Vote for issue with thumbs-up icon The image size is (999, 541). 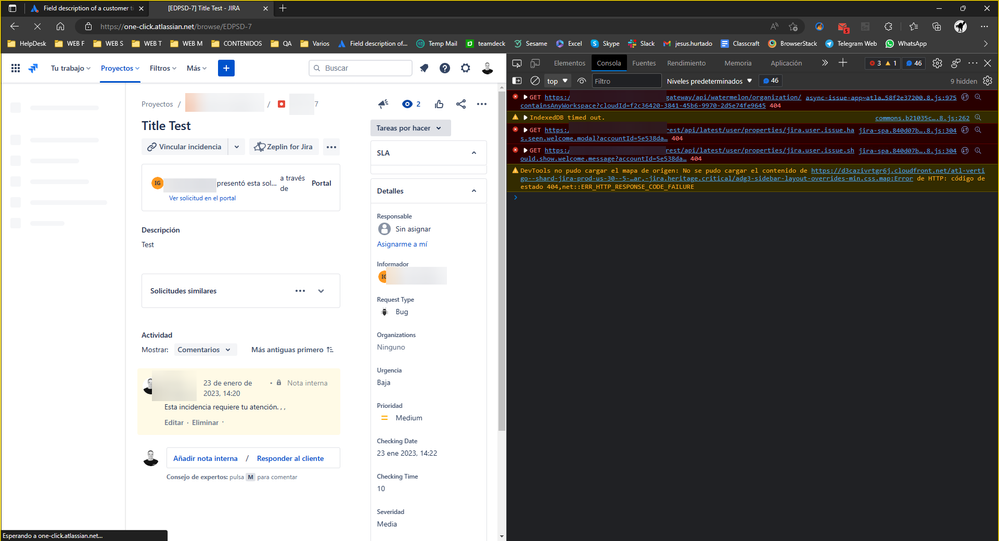click(439, 104)
